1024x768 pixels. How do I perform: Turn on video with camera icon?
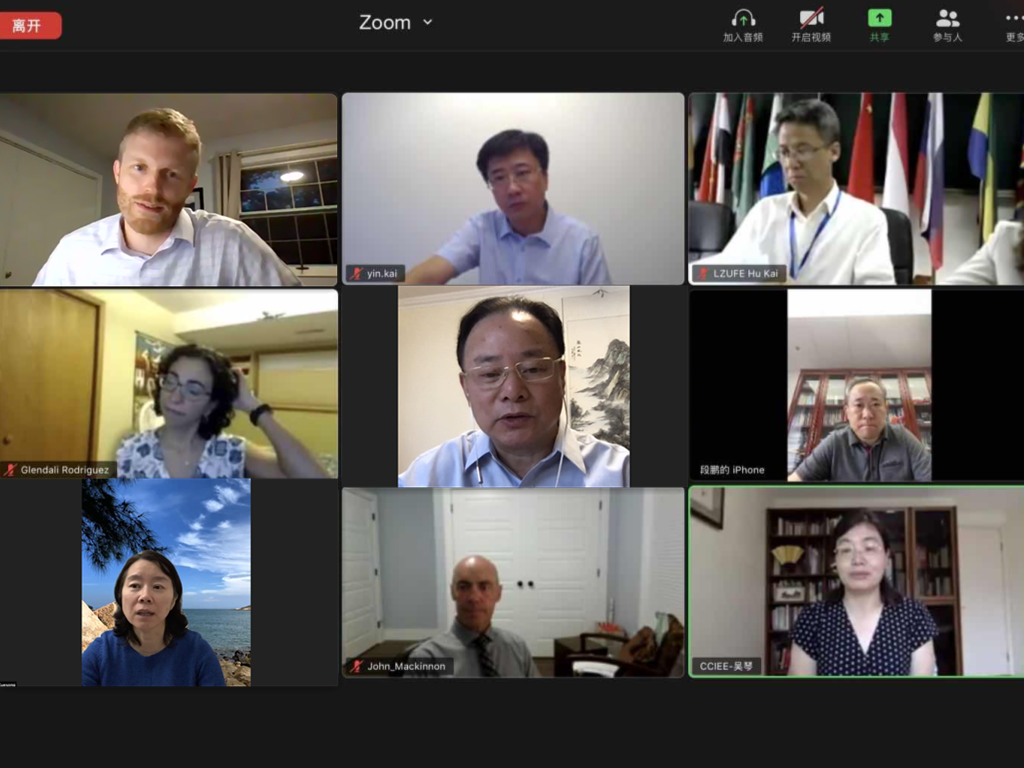point(811,18)
